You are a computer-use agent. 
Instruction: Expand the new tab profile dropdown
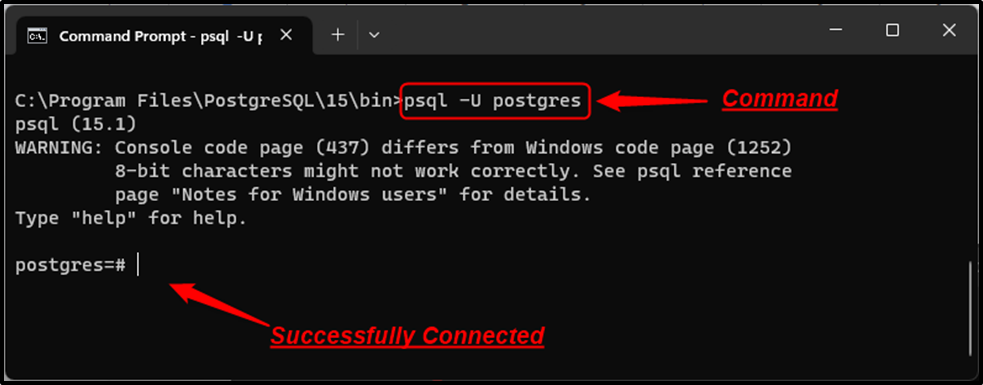point(374,35)
